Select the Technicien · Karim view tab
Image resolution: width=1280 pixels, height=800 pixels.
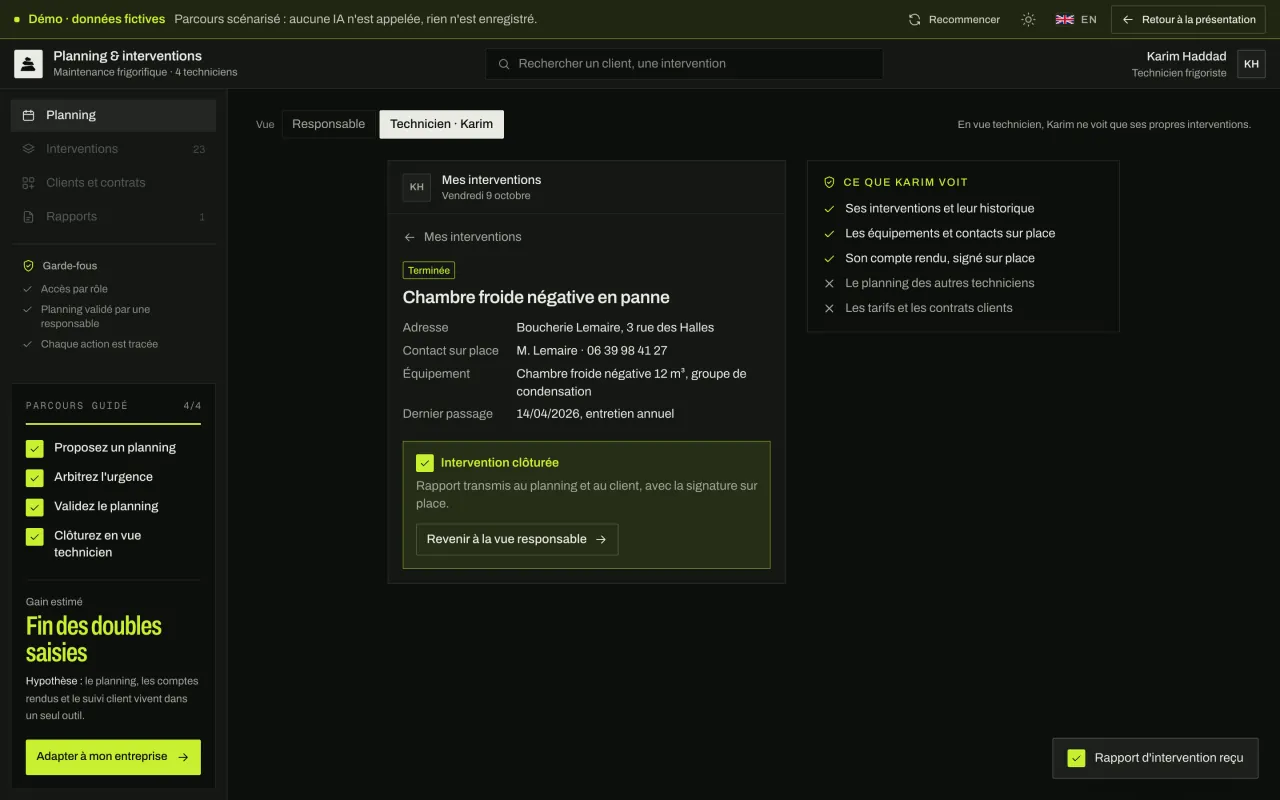point(442,124)
